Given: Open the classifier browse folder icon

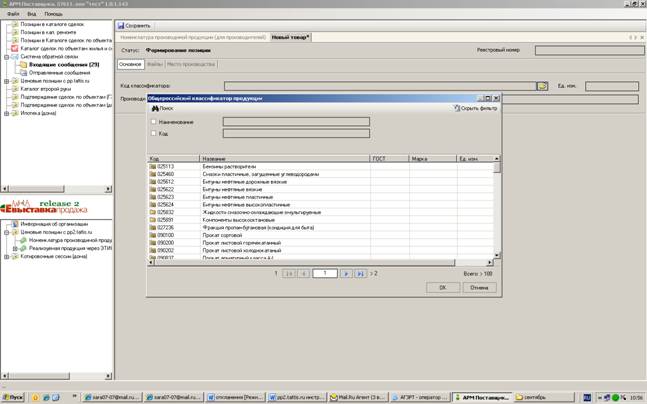Looking at the screenshot, I should point(542,86).
